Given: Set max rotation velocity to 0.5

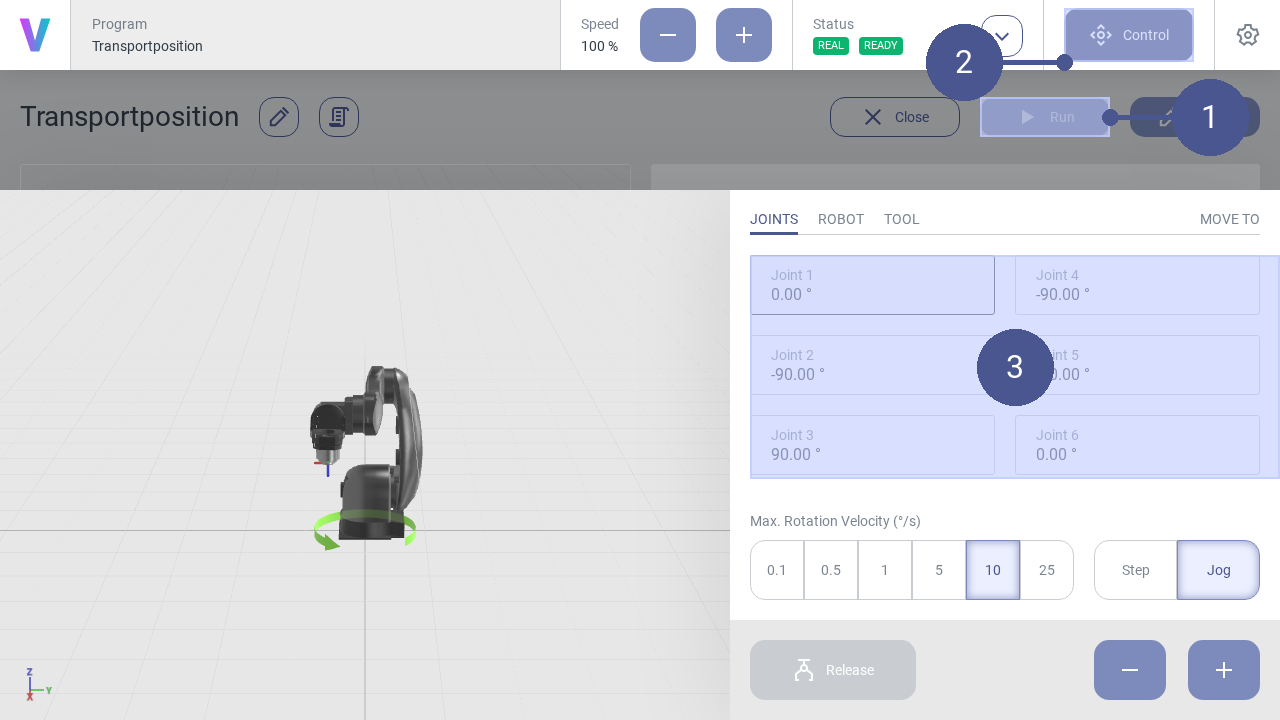Looking at the screenshot, I should (x=831, y=570).
